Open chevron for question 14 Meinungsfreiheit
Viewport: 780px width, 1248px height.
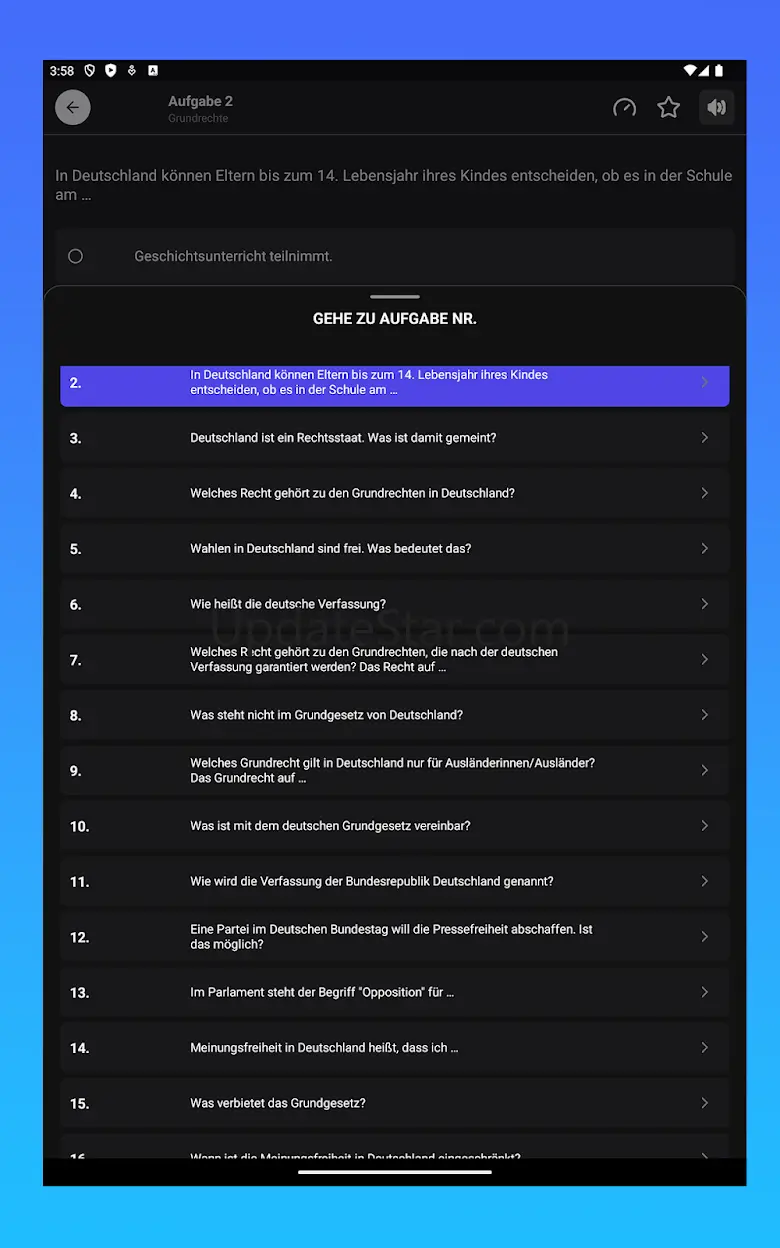(x=705, y=1048)
